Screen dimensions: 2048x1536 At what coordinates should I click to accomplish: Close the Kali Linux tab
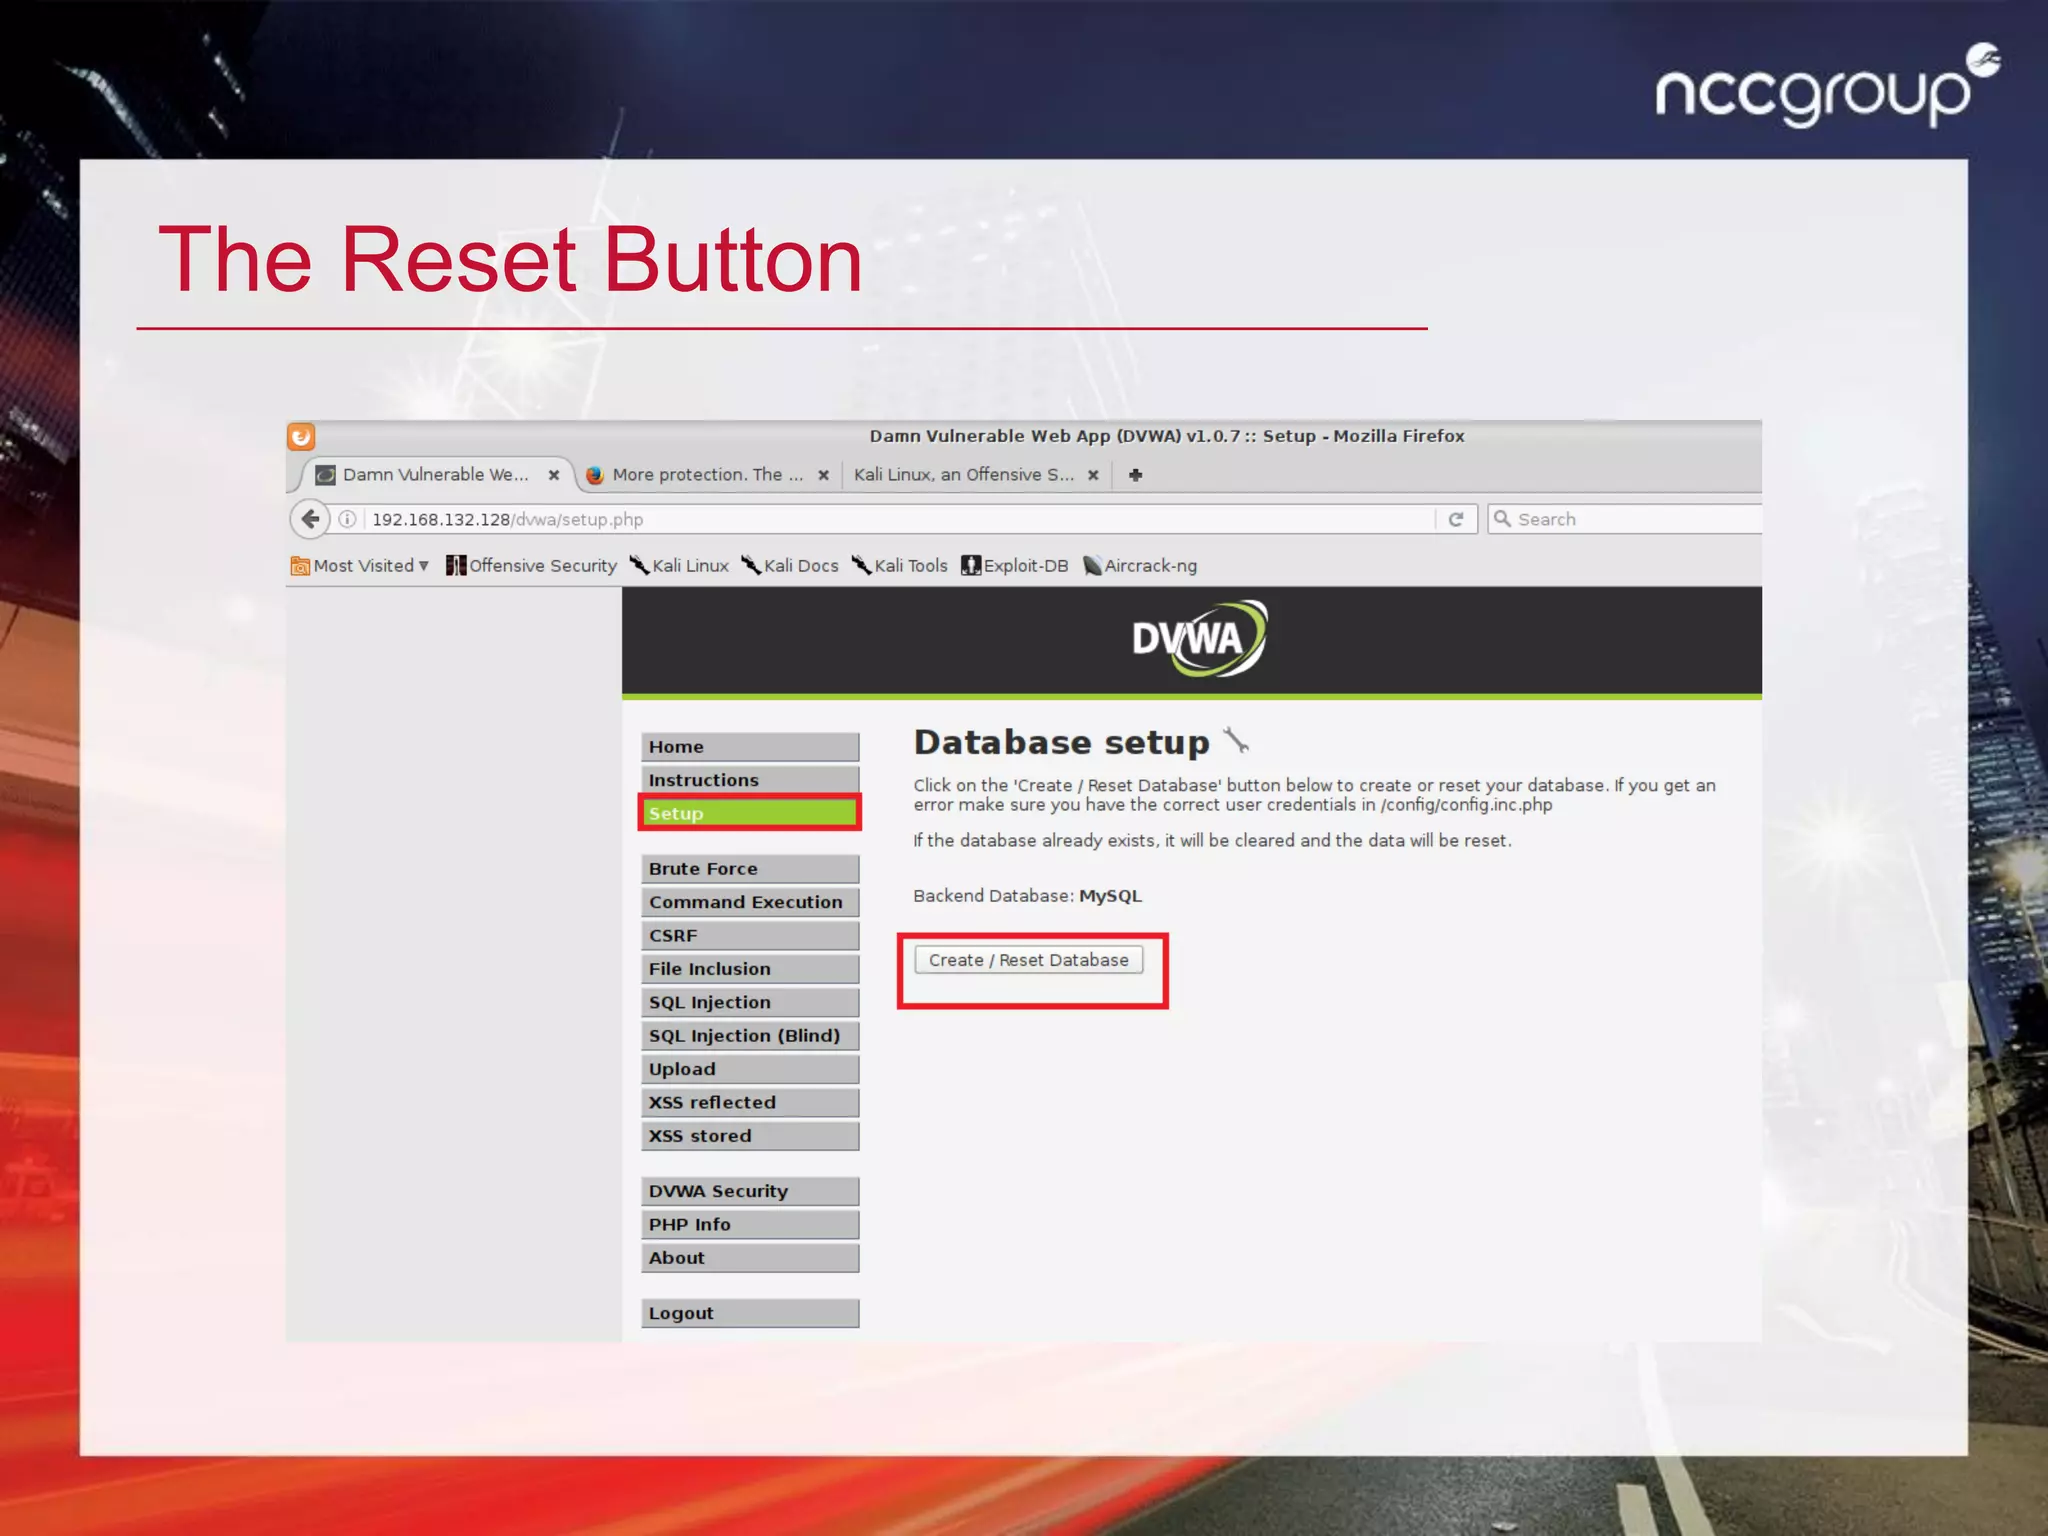(x=1093, y=475)
